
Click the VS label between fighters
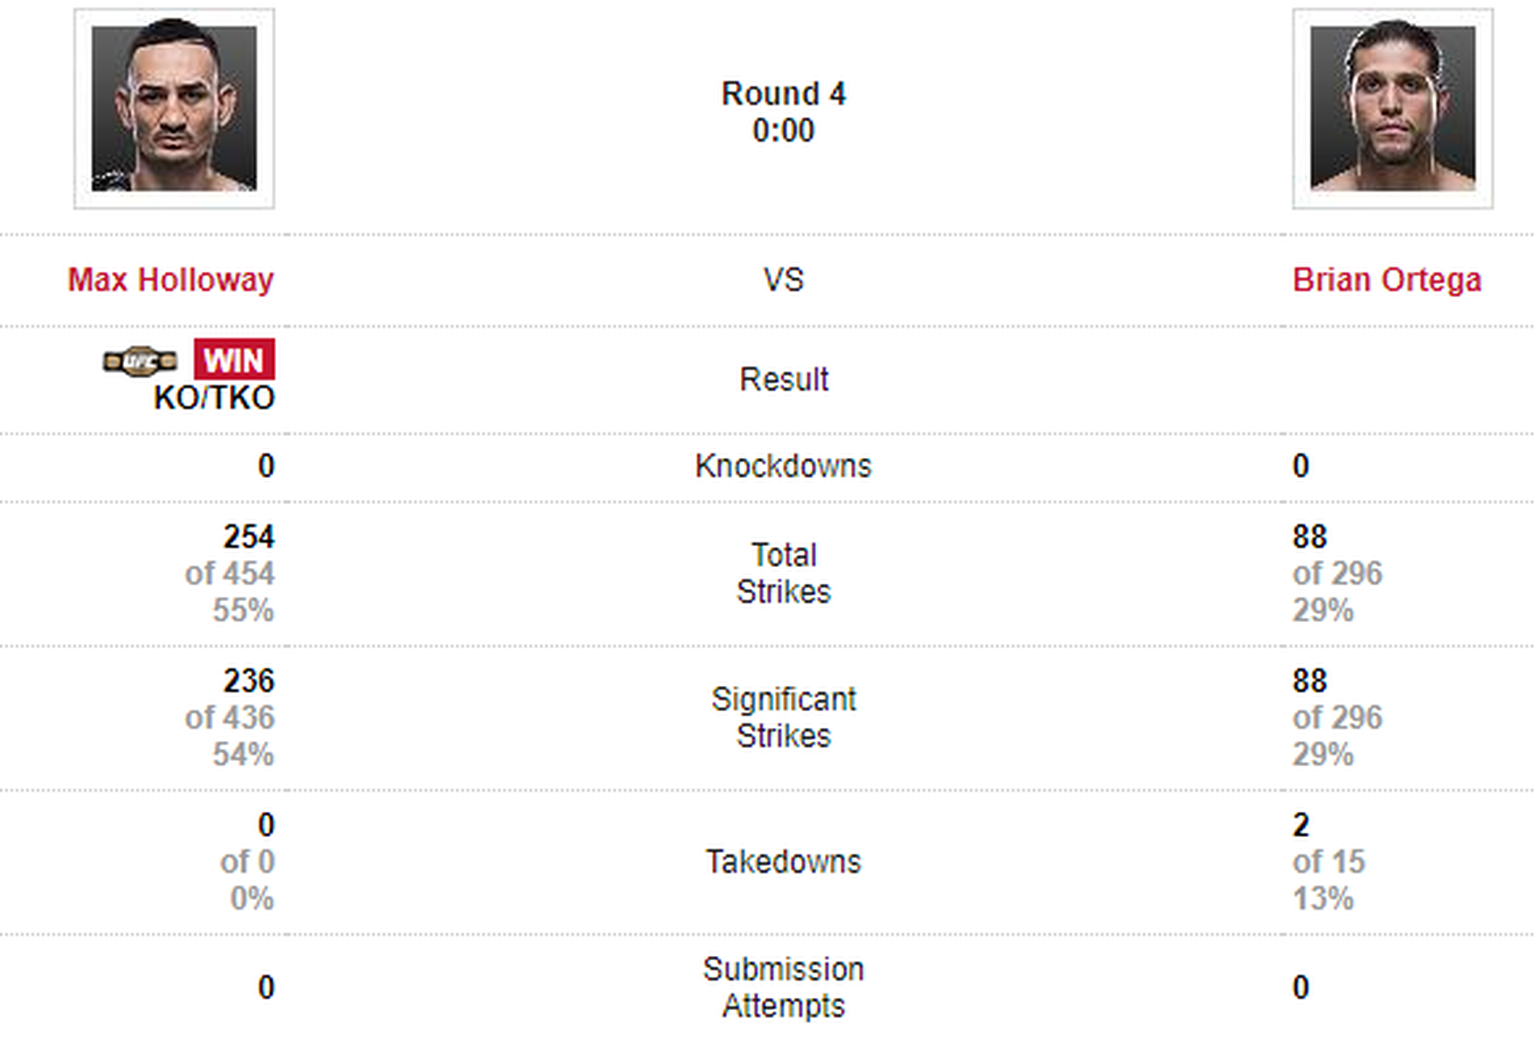[x=784, y=280]
